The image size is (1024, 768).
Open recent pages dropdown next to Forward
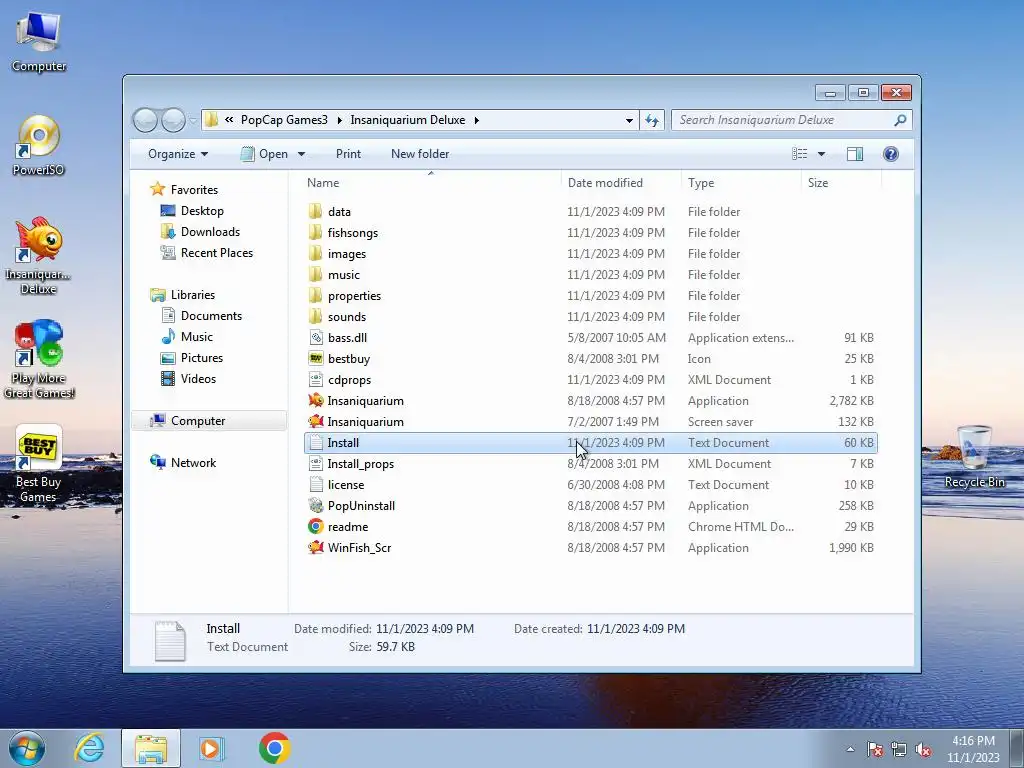coord(193,121)
